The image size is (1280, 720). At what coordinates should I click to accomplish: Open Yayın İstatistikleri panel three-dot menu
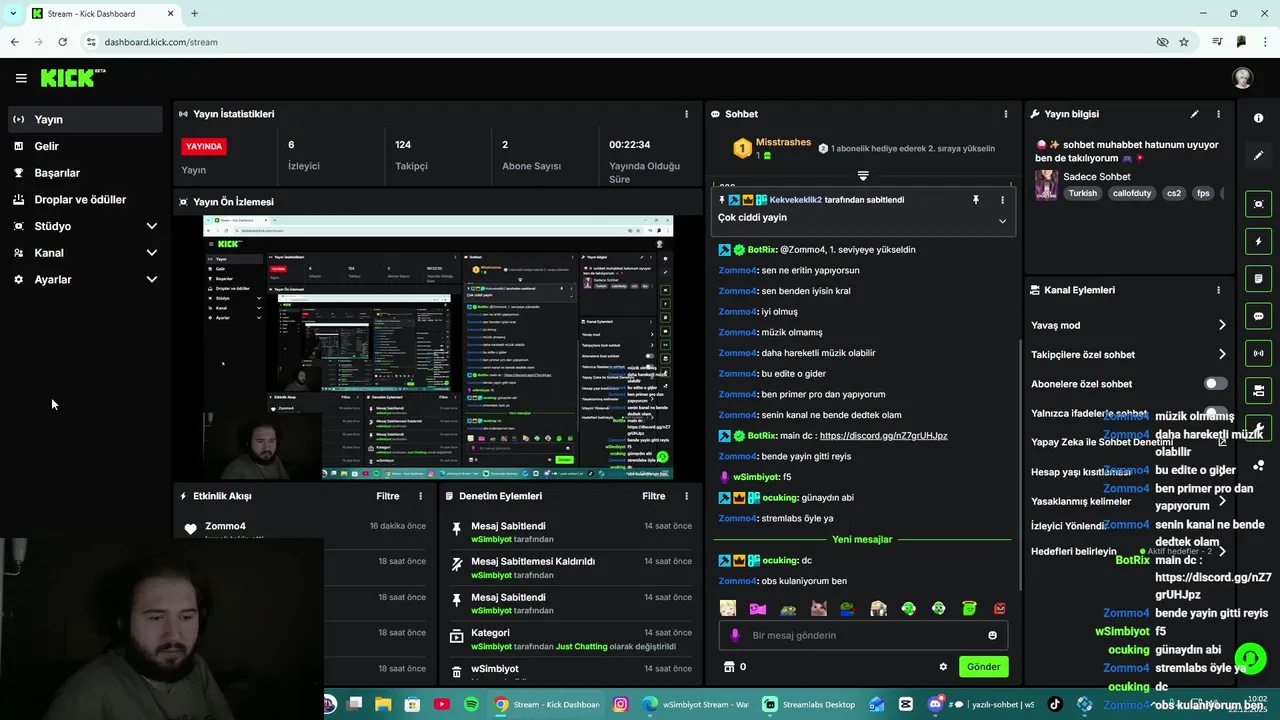[686, 114]
